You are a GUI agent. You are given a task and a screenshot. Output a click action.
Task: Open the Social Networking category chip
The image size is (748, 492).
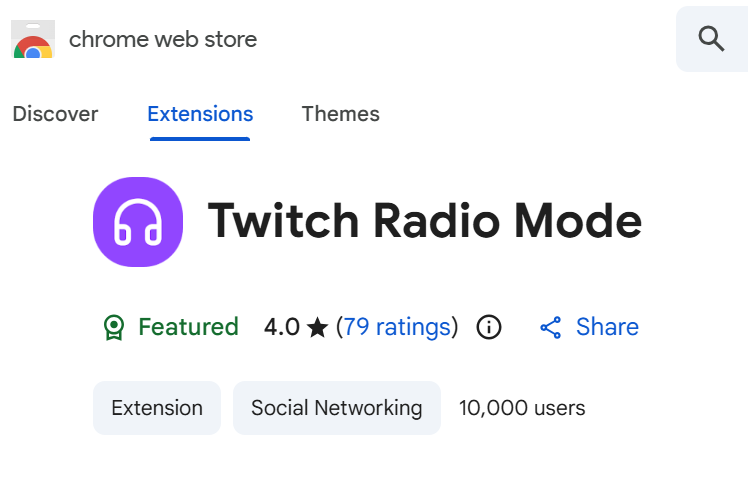tap(336, 408)
